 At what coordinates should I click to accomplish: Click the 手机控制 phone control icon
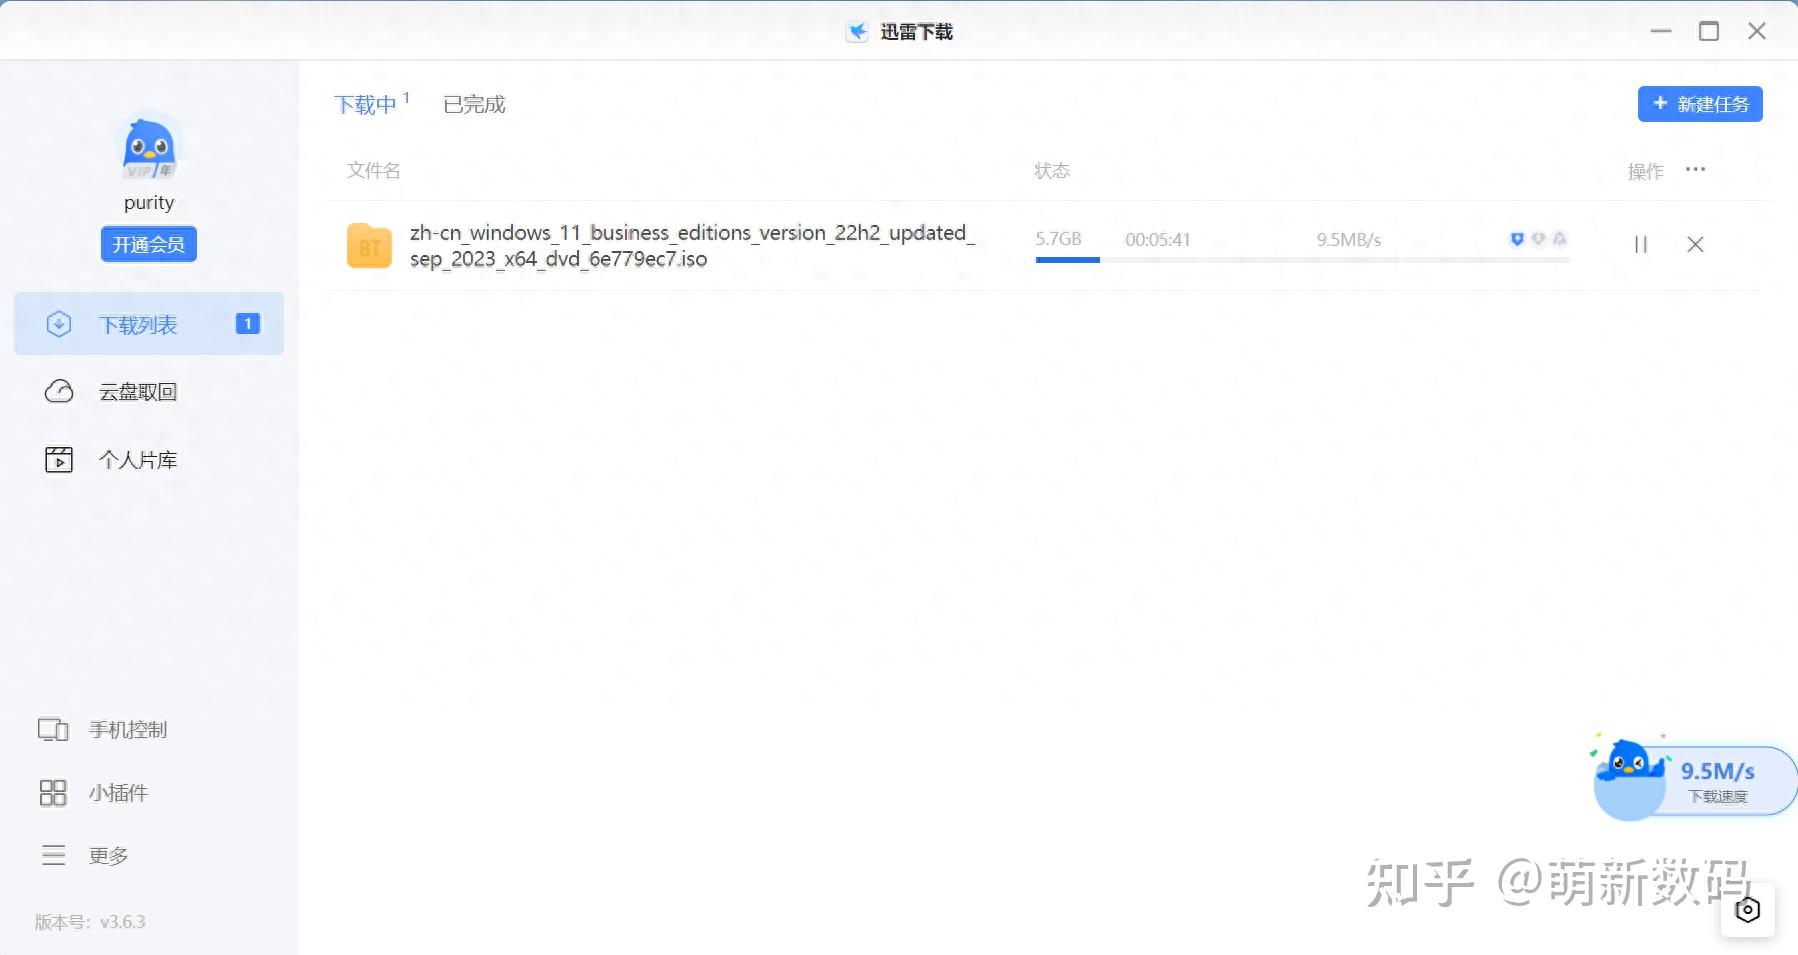(x=55, y=729)
